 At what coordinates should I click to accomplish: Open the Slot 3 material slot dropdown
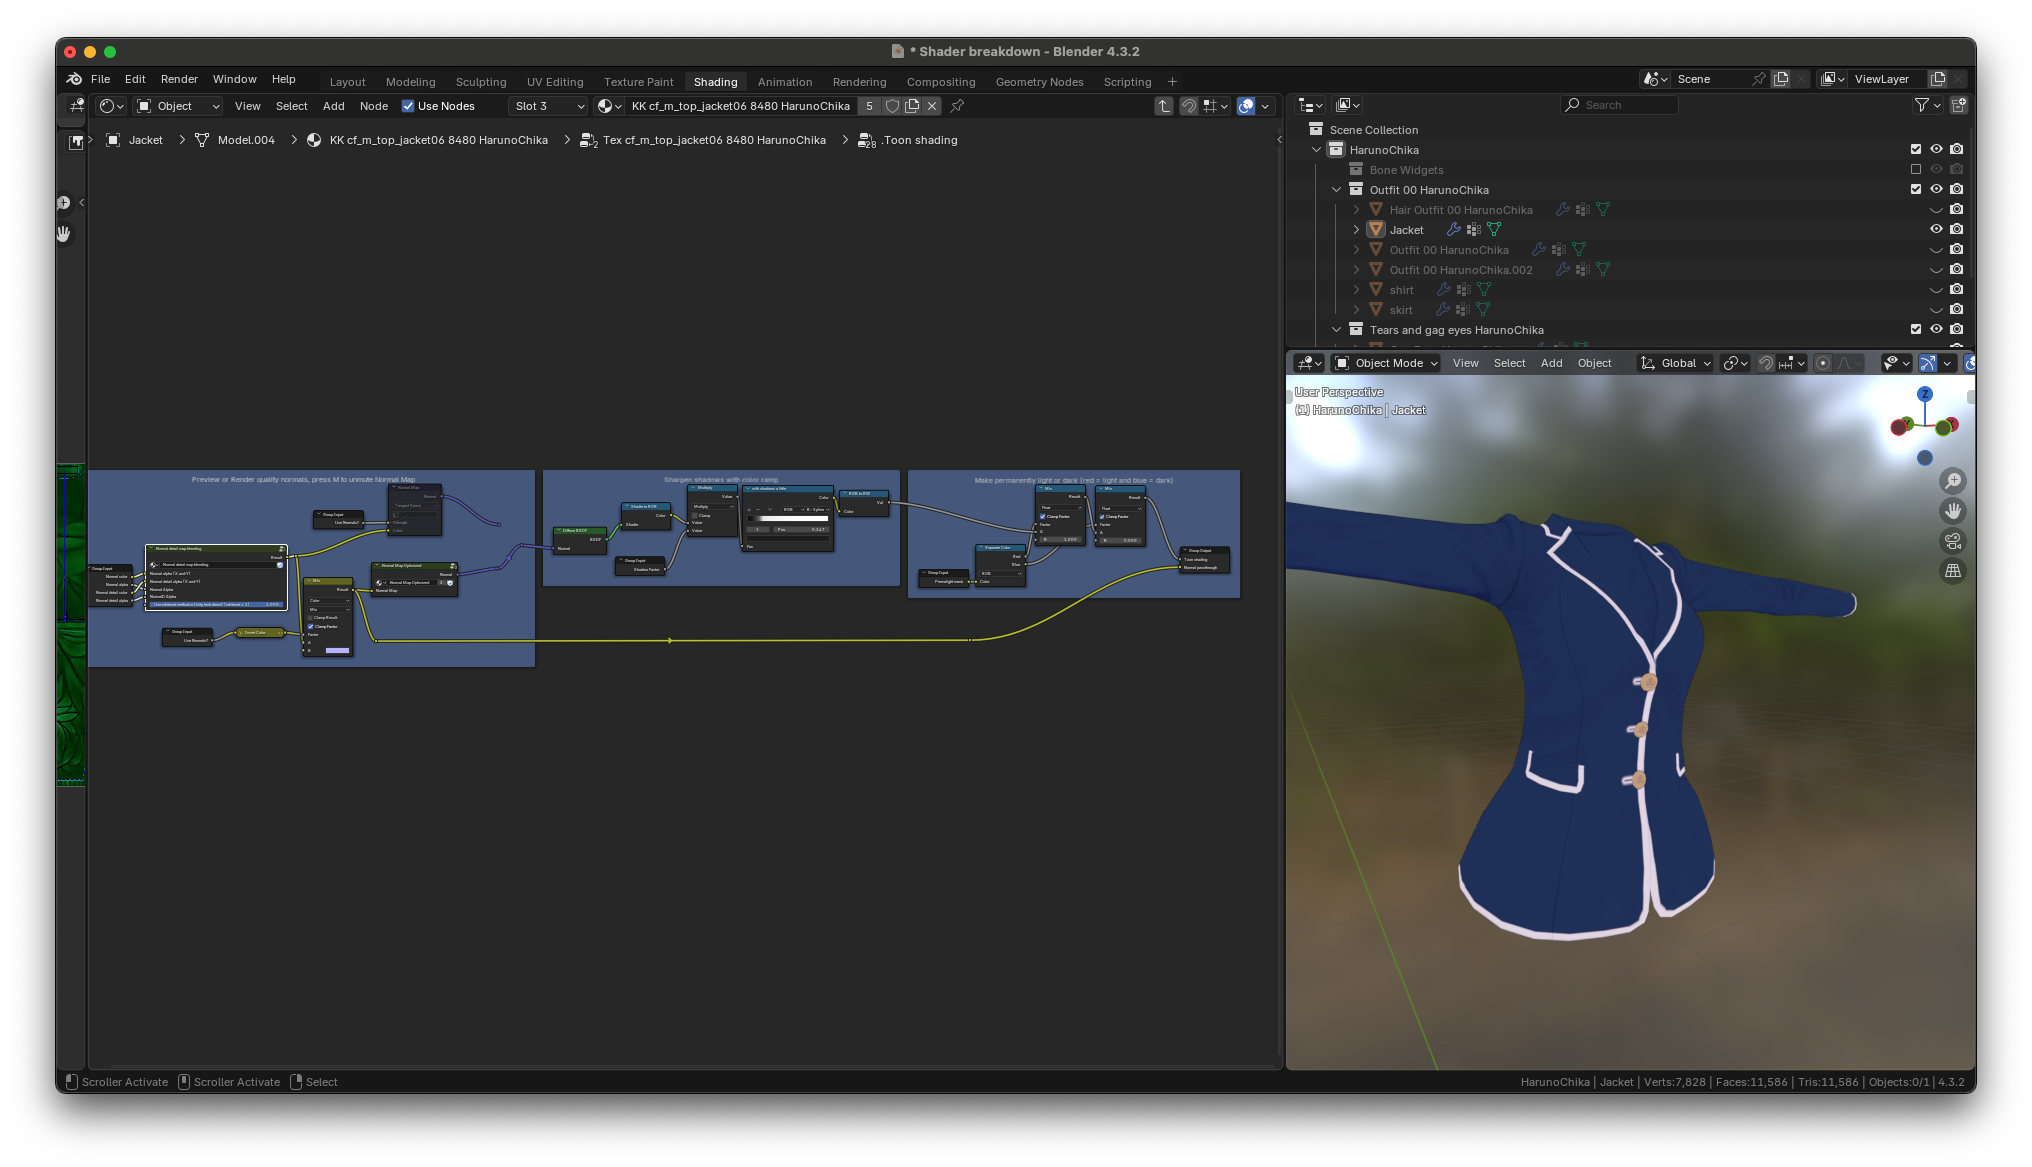pyautogui.click(x=549, y=106)
